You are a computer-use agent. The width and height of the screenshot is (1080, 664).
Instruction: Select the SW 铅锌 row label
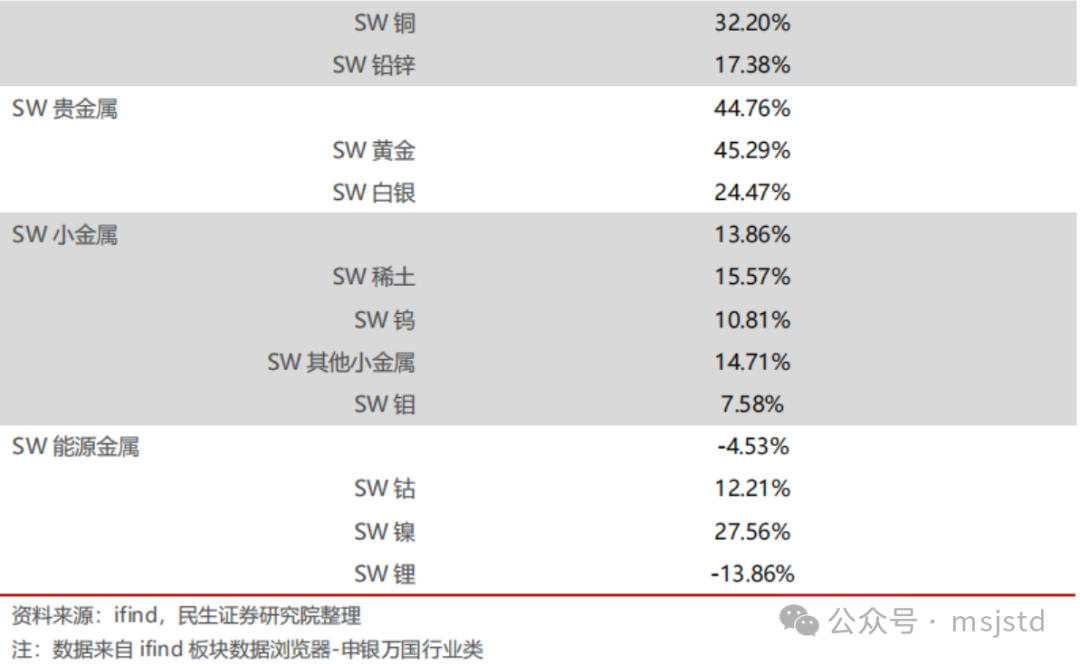pyautogui.click(x=374, y=65)
